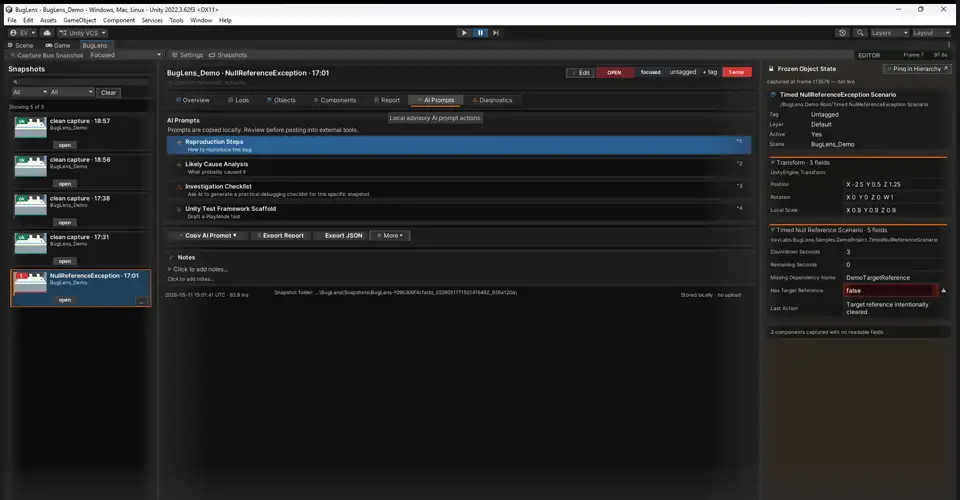Open the Copy AI Prompt dropdown
This screenshot has height=500, width=960.
(x=208, y=236)
